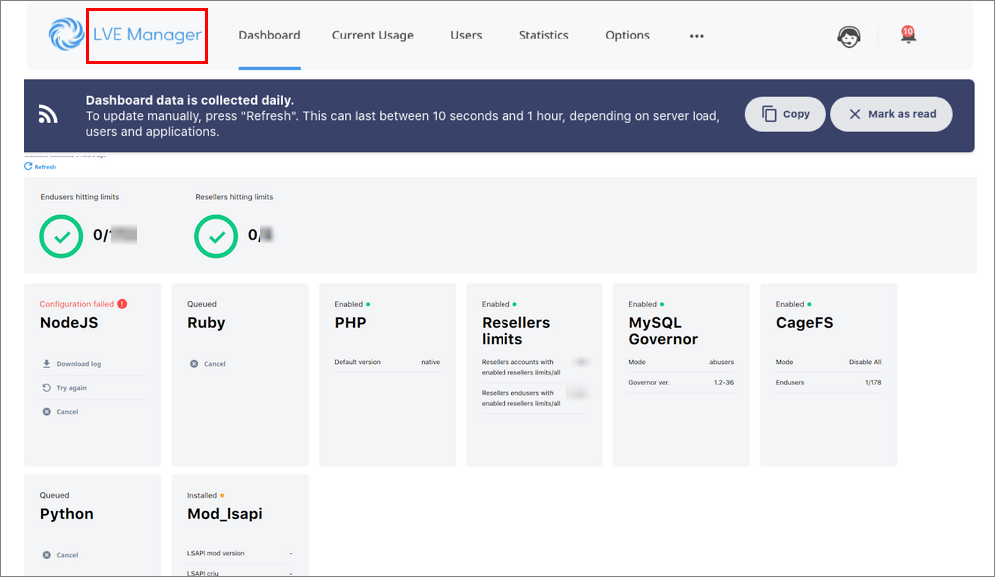995x577 pixels.
Task: Download the NodeJS log
Action: (x=72, y=364)
